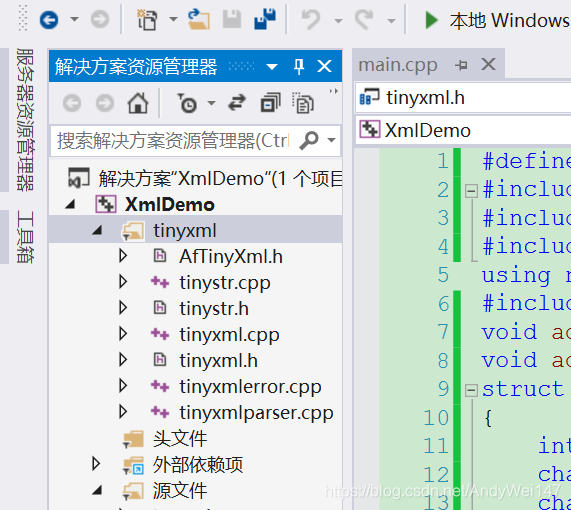
Task: Click the Undo toolbar icon
Action: [x=311, y=20]
